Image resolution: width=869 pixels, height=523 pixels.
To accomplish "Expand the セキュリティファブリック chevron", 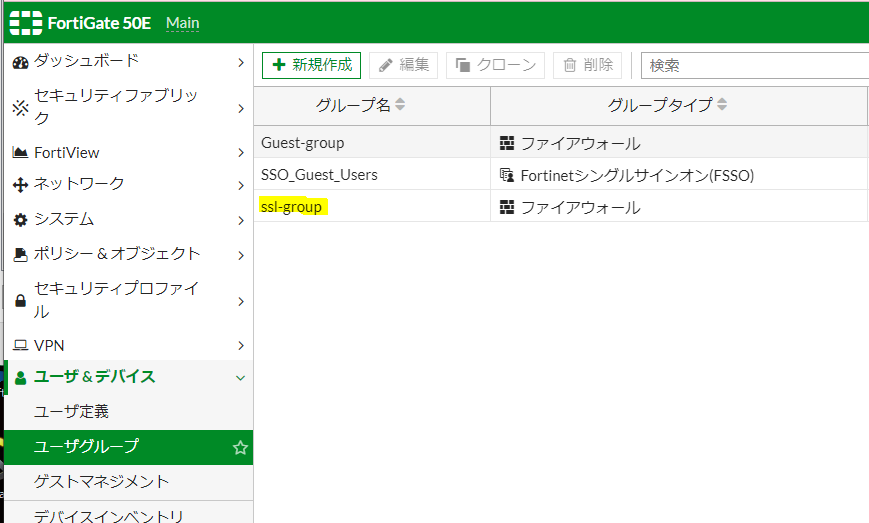I will click(241, 108).
